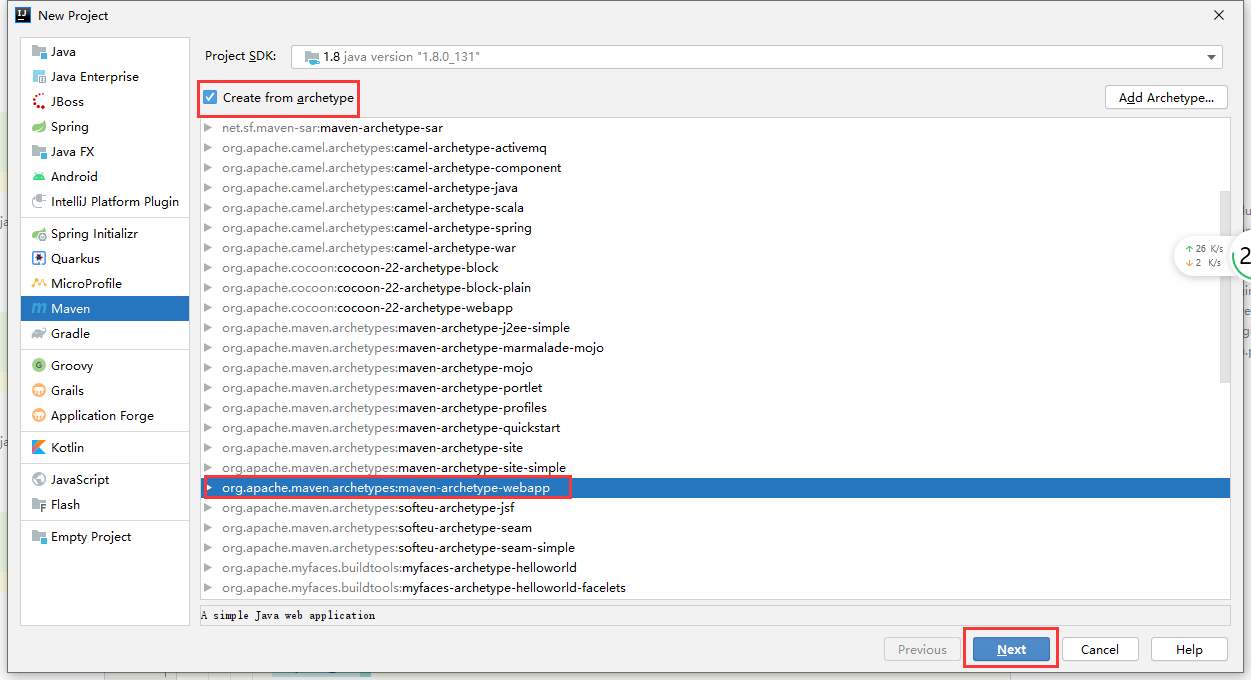
Task: Select Kotlin project type
Action: pos(105,448)
